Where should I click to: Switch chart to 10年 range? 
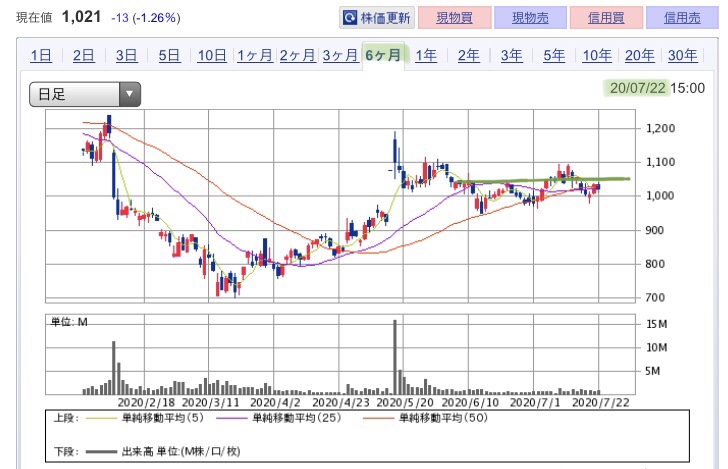(x=597, y=56)
